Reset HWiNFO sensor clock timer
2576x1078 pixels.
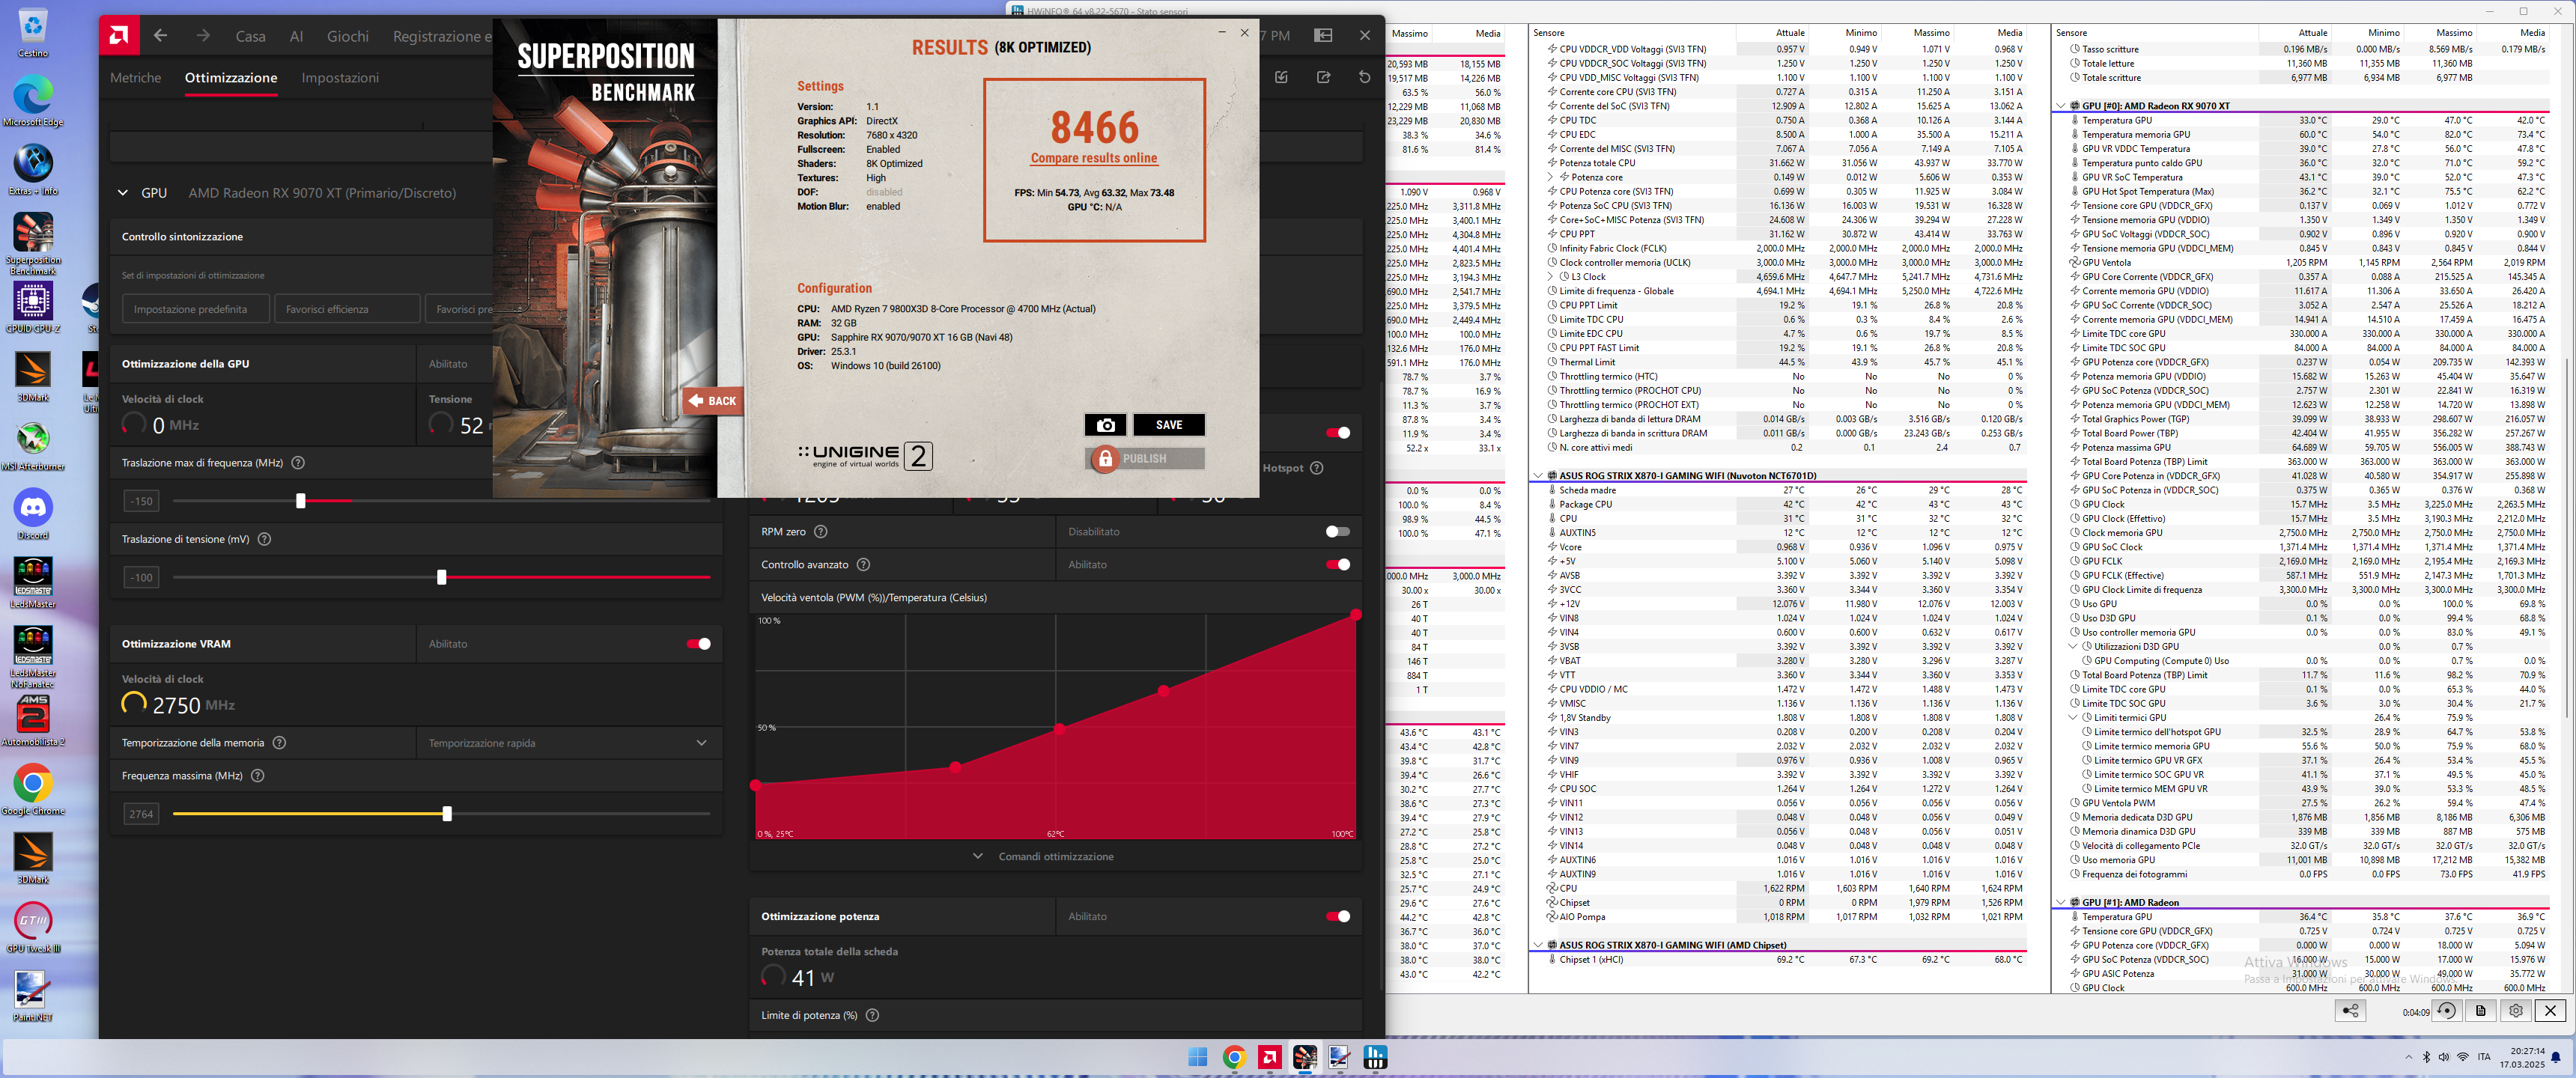2446,1011
